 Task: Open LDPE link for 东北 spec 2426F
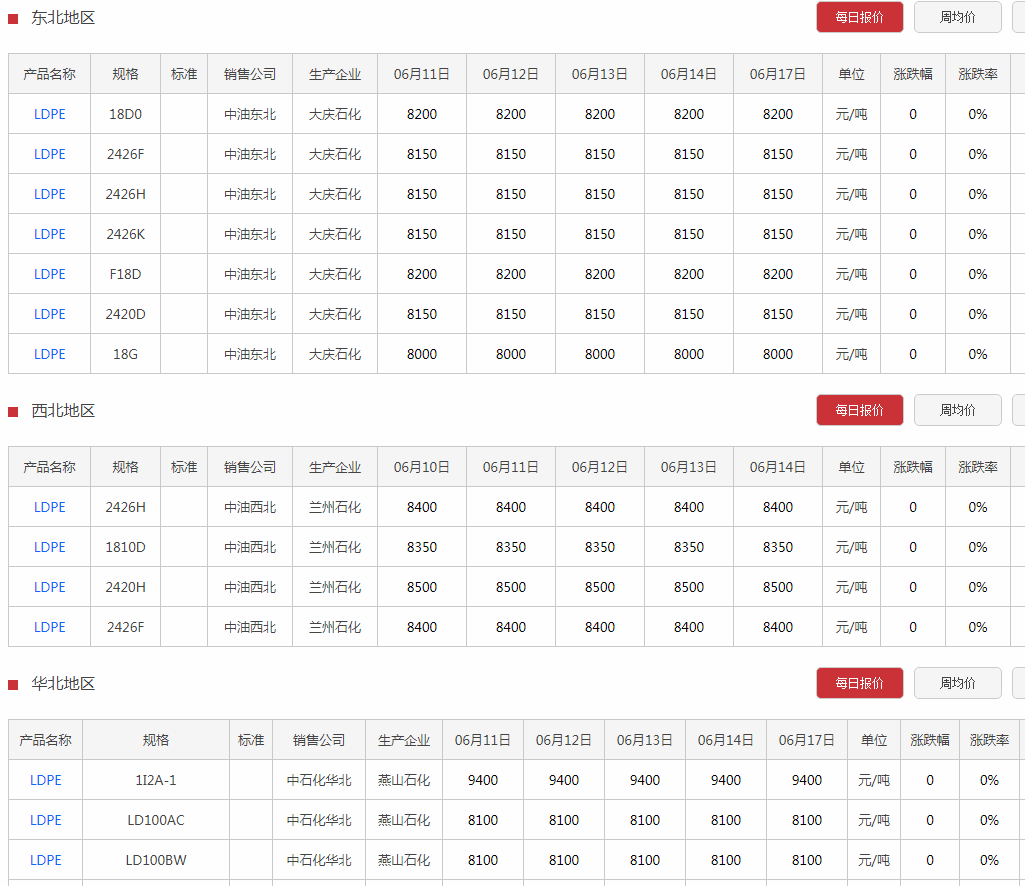point(50,154)
